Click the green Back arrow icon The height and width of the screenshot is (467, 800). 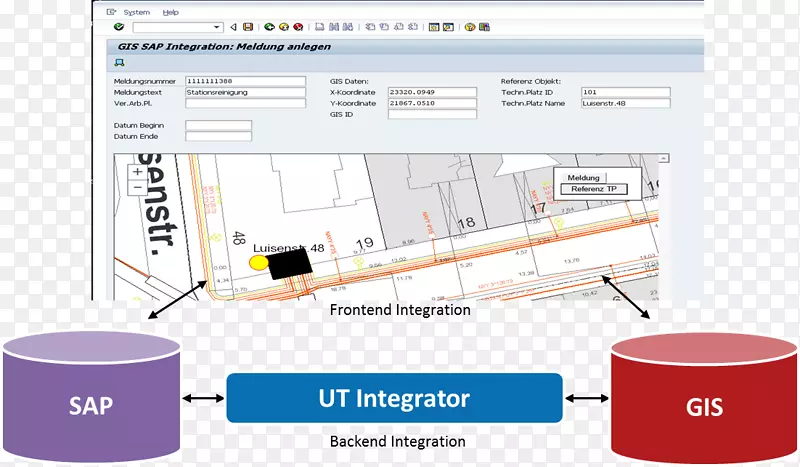[x=269, y=27]
